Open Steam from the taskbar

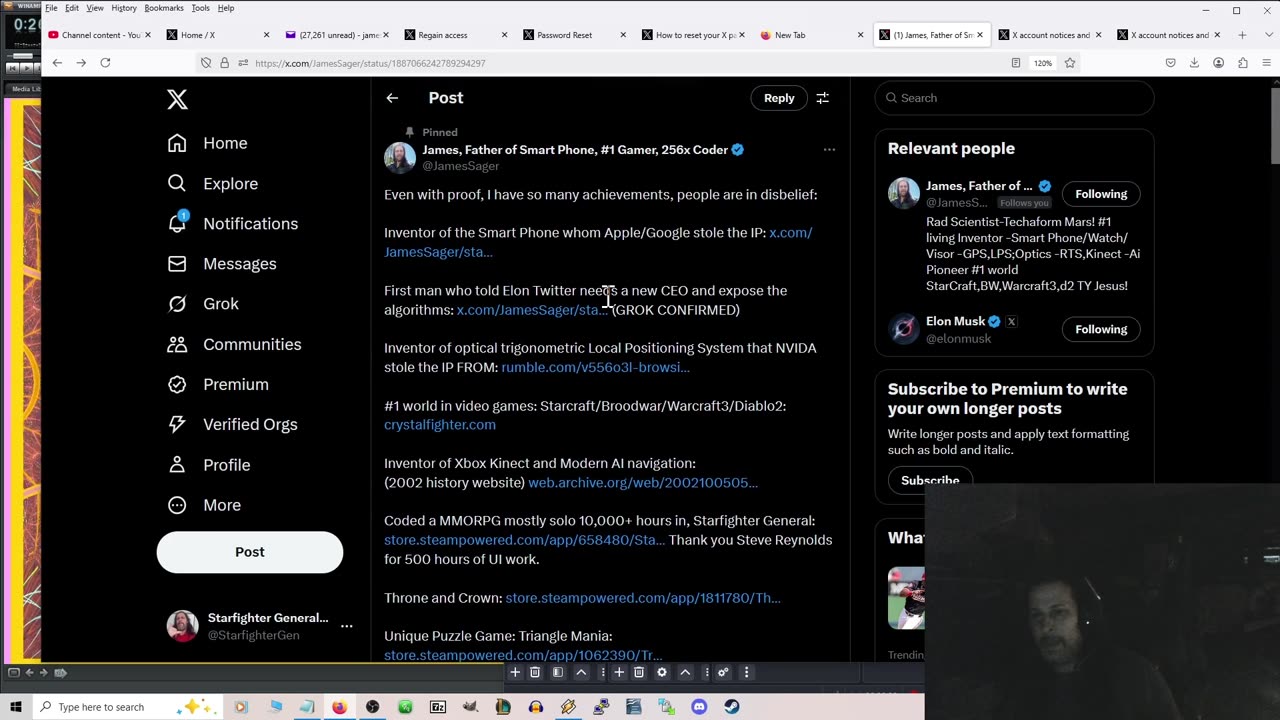tap(732, 707)
